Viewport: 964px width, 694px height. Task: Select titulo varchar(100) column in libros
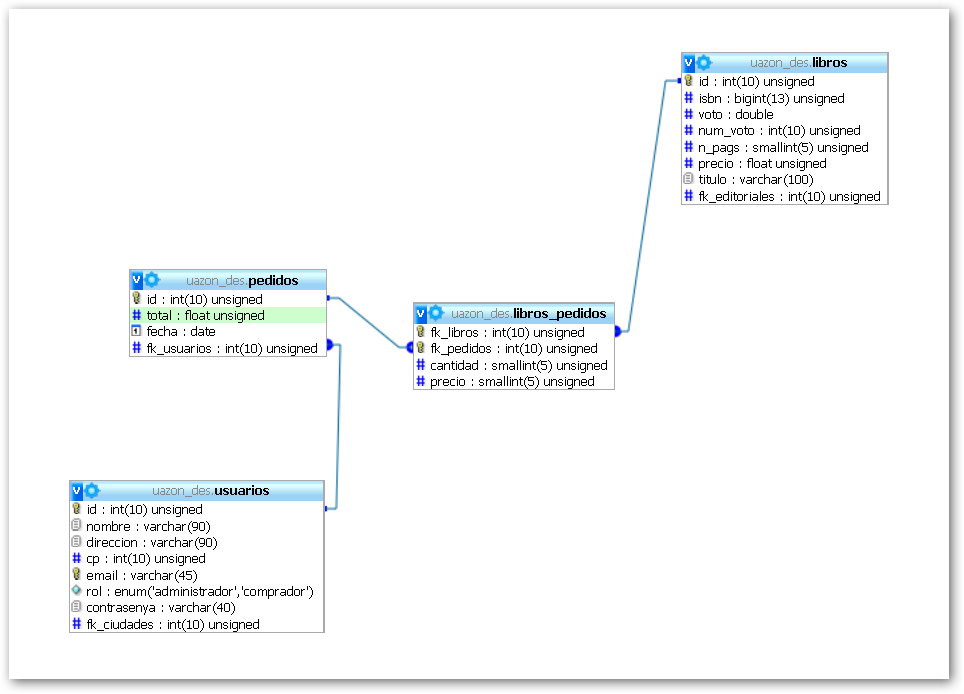tap(755, 180)
